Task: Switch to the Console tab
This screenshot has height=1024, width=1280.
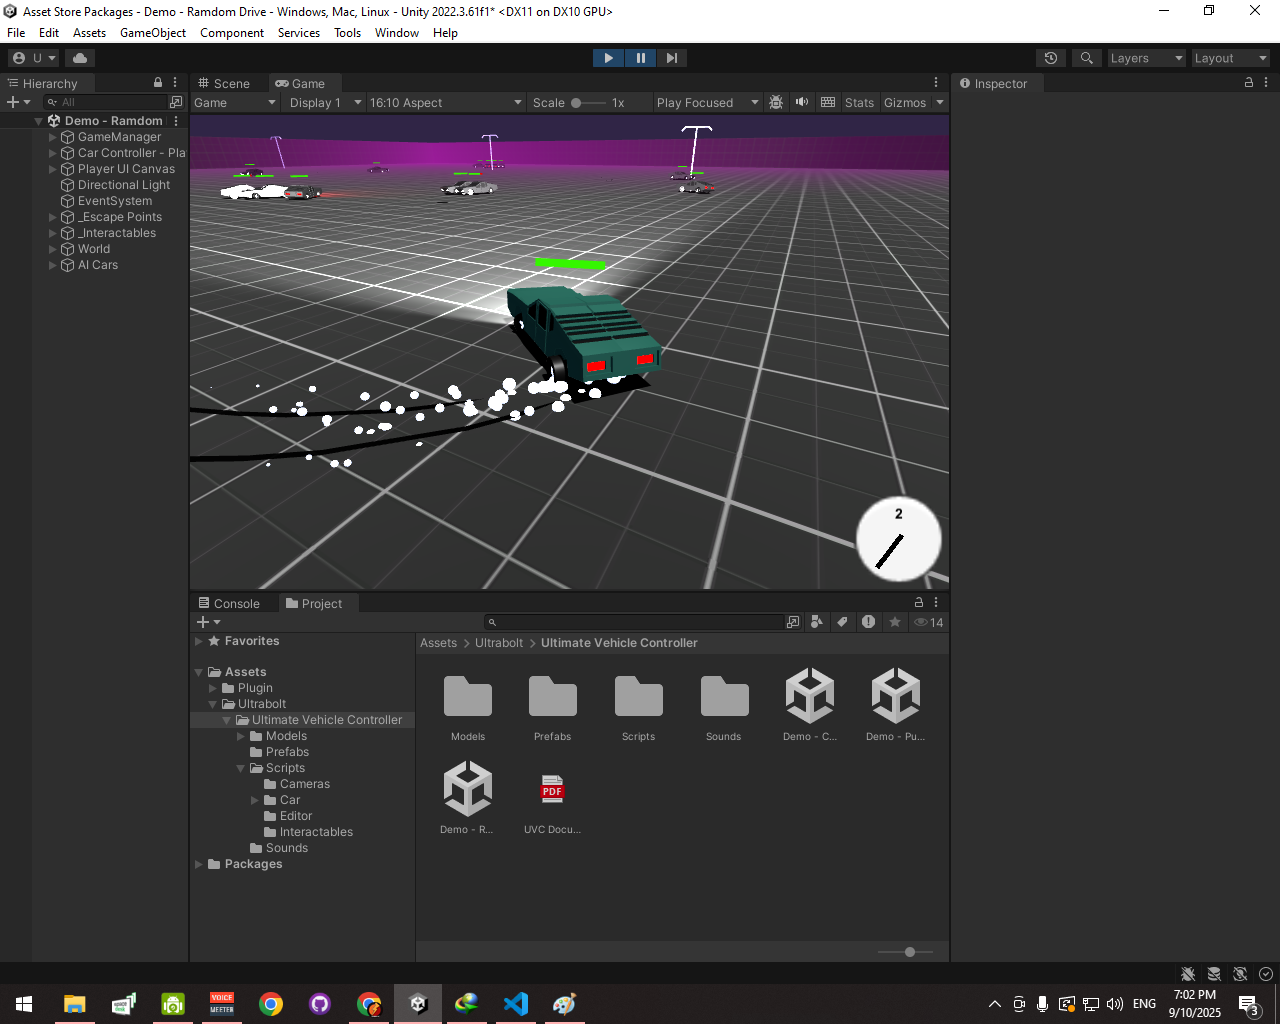Action: (229, 603)
